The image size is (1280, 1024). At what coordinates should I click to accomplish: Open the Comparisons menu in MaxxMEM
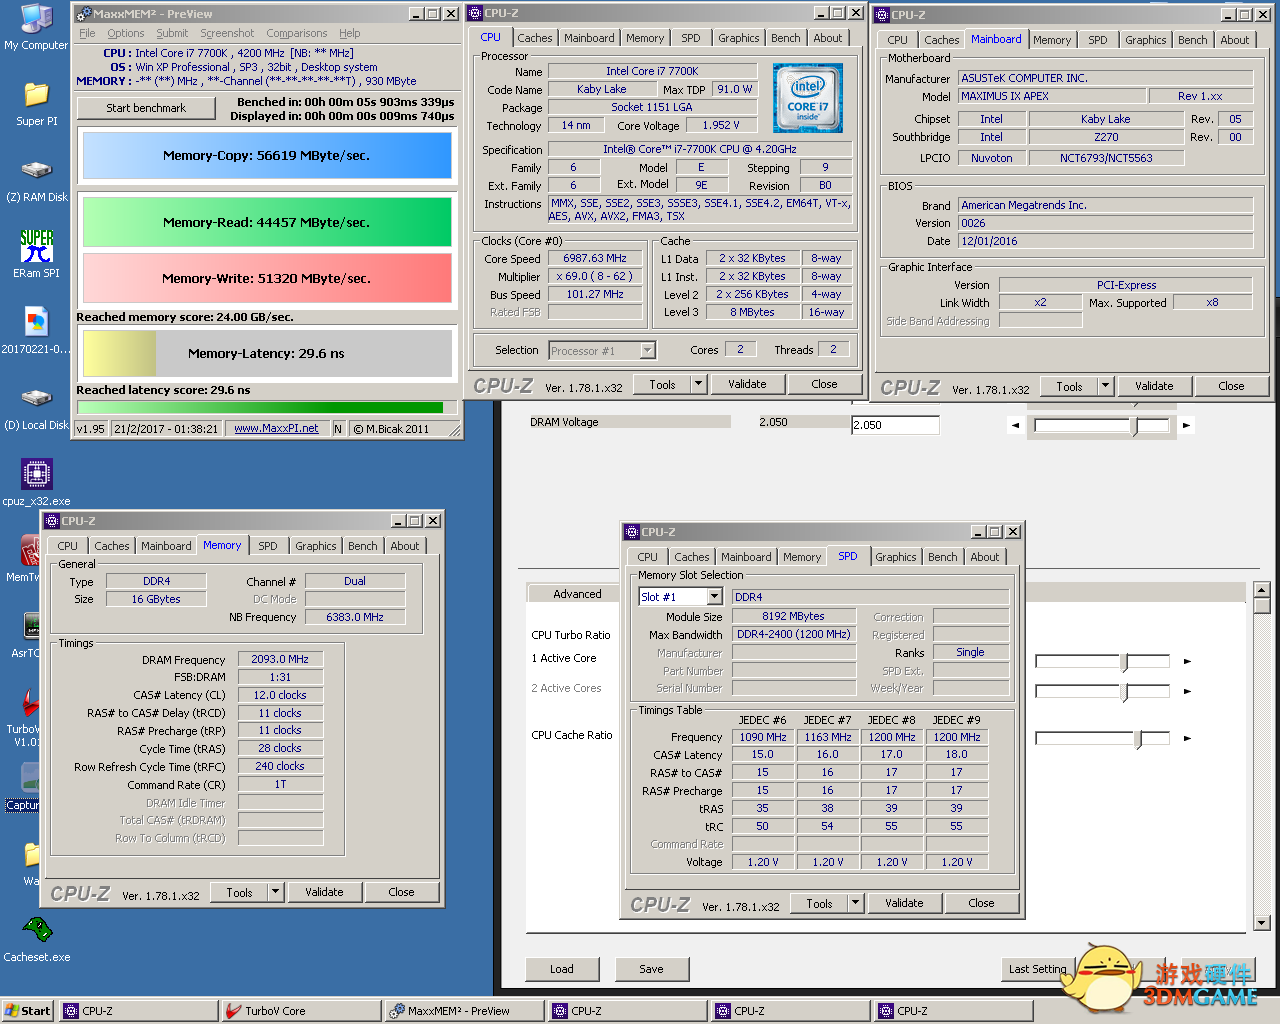[296, 33]
